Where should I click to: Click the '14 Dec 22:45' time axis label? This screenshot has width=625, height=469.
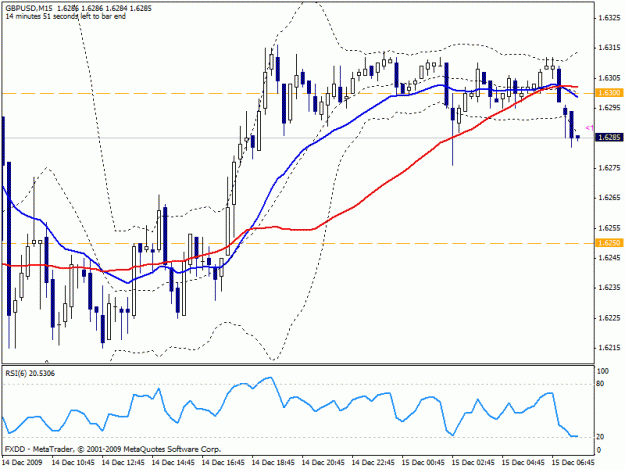(373, 463)
